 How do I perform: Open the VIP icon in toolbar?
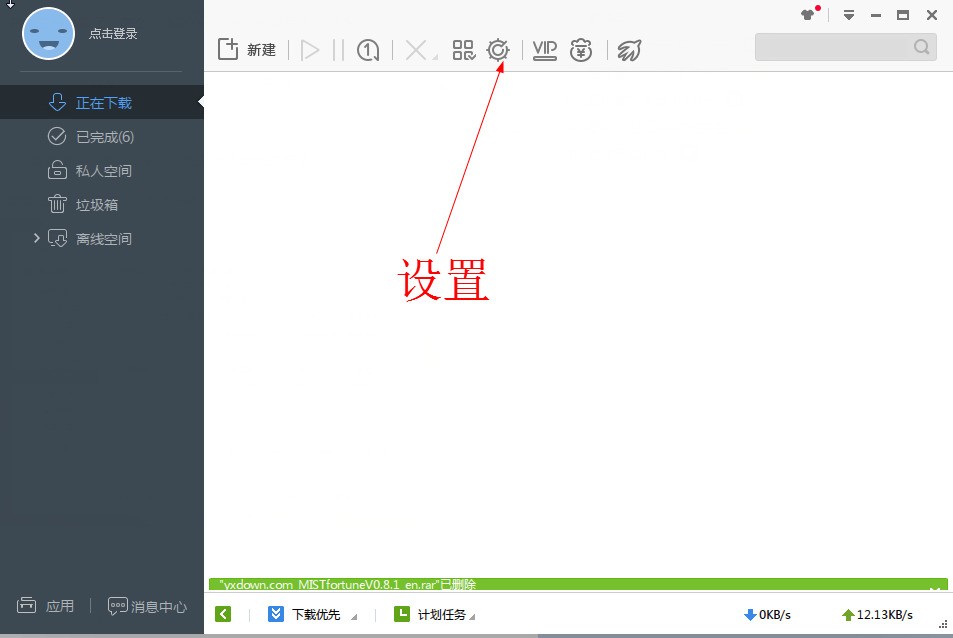coord(545,50)
